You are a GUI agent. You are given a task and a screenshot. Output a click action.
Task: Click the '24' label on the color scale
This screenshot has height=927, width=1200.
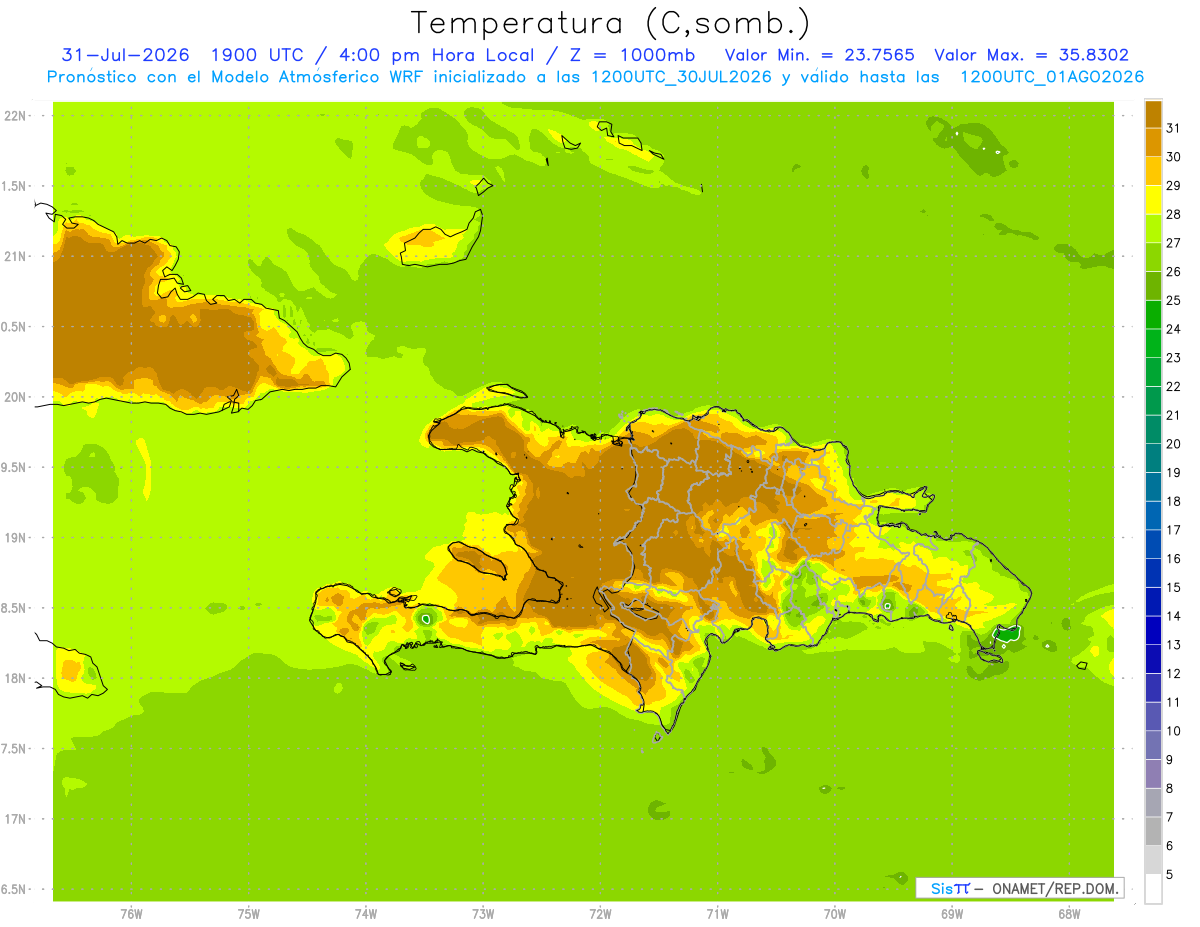click(1173, 329)
